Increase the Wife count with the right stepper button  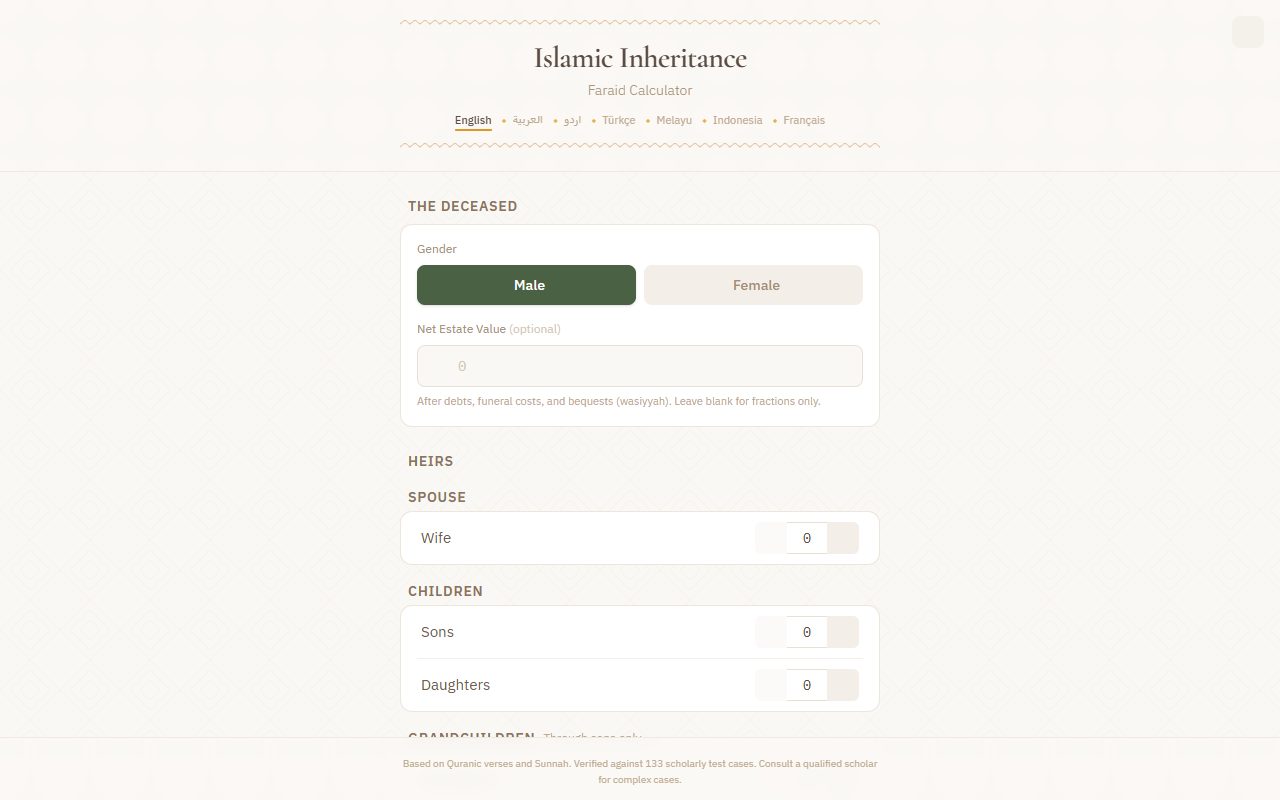click(x=843, y=538)
